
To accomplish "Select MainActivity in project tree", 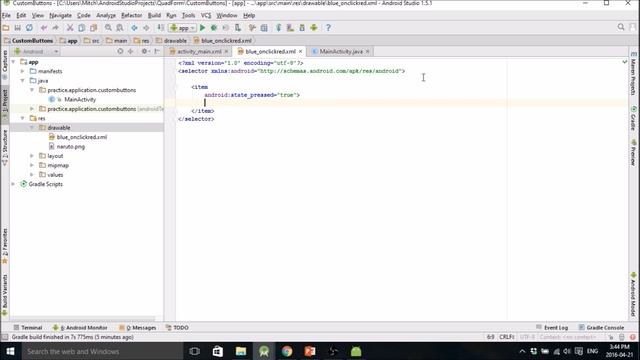I will tap(80, 99).
